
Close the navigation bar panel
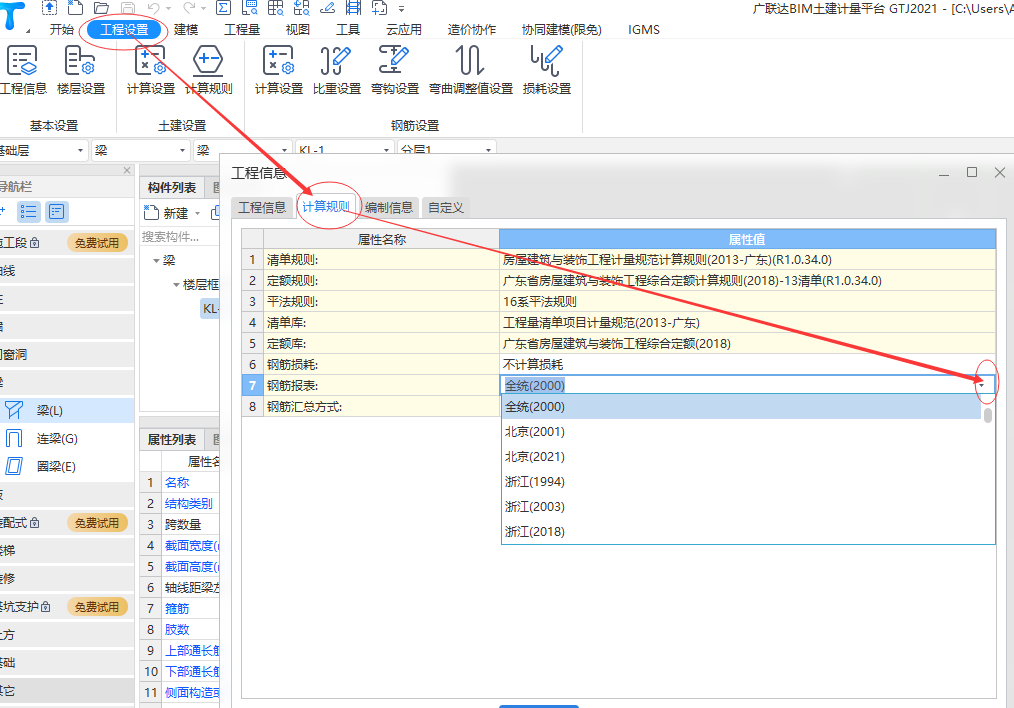click(127, 171)
